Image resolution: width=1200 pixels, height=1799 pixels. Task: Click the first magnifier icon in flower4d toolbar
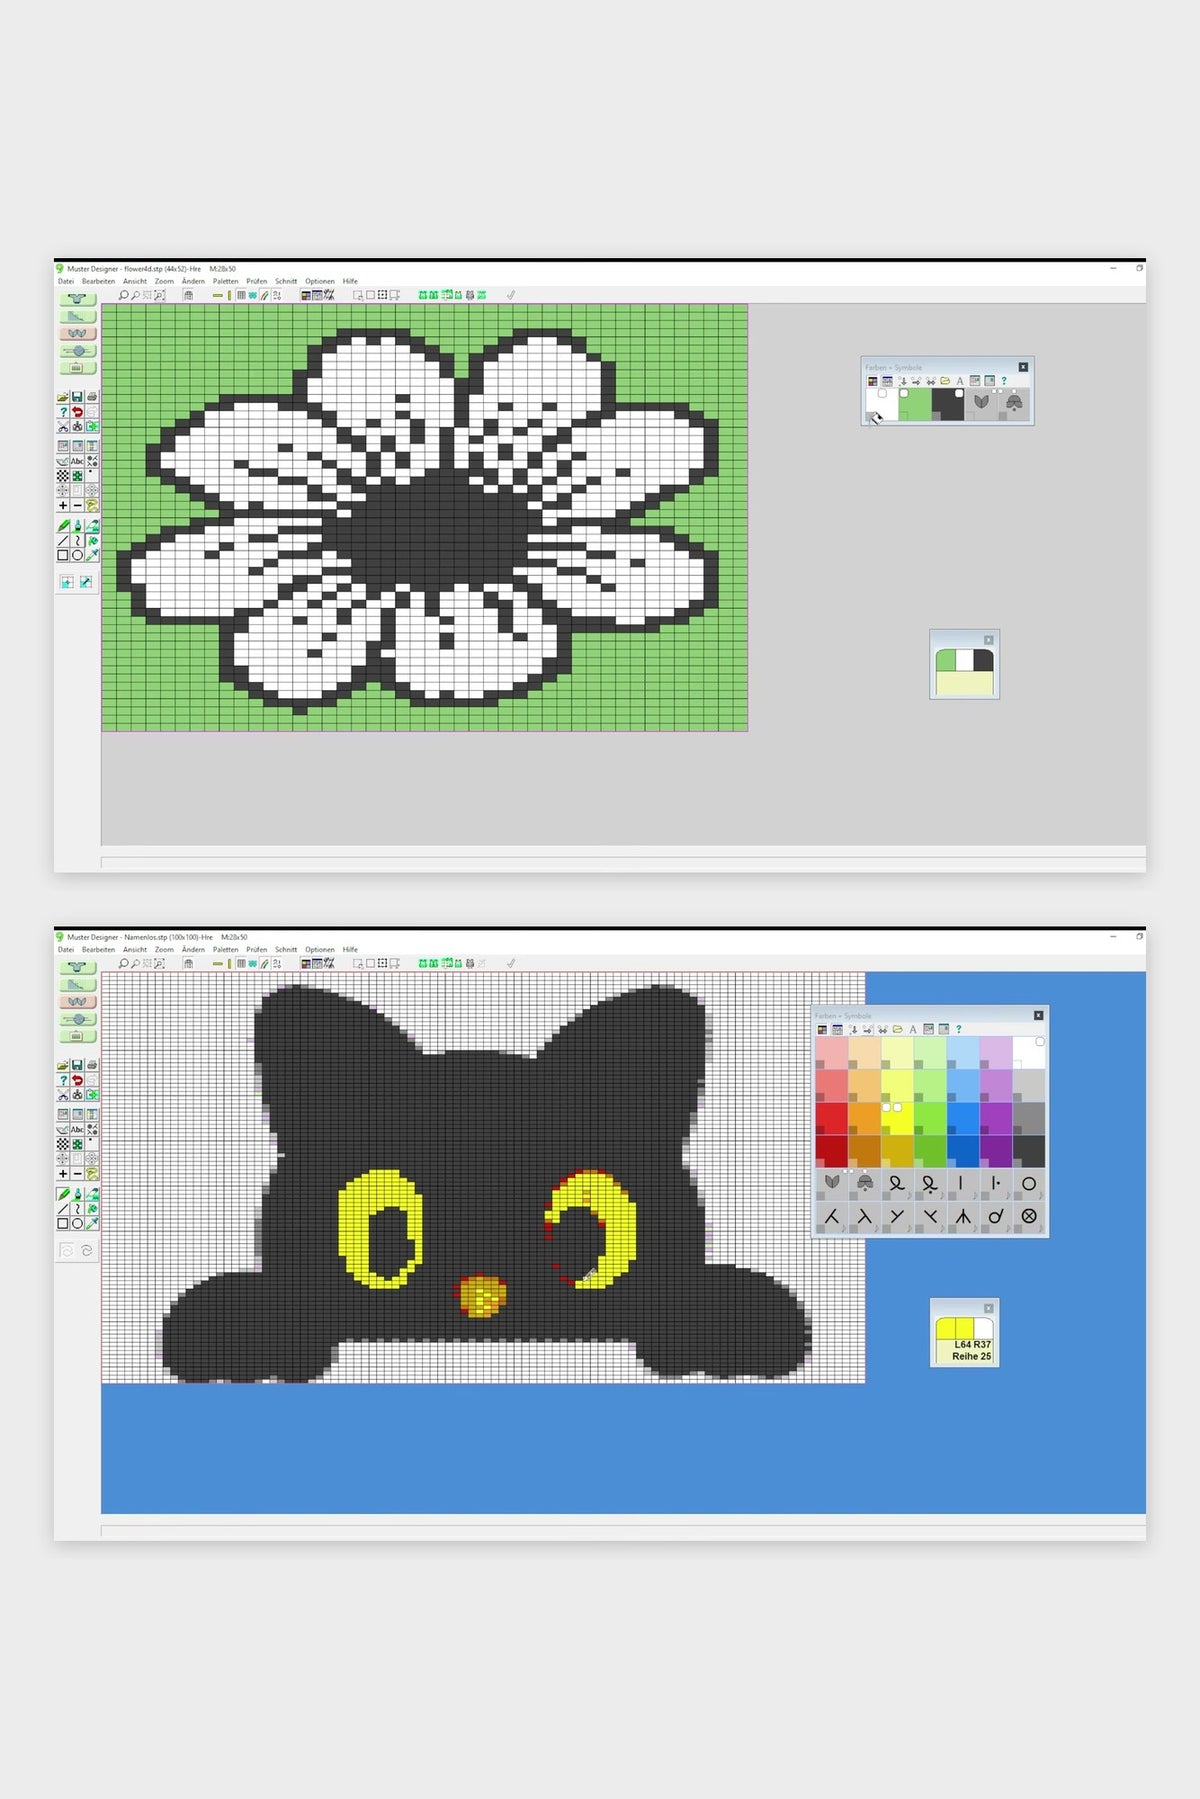pyautogui.click(x=123, y=295)
